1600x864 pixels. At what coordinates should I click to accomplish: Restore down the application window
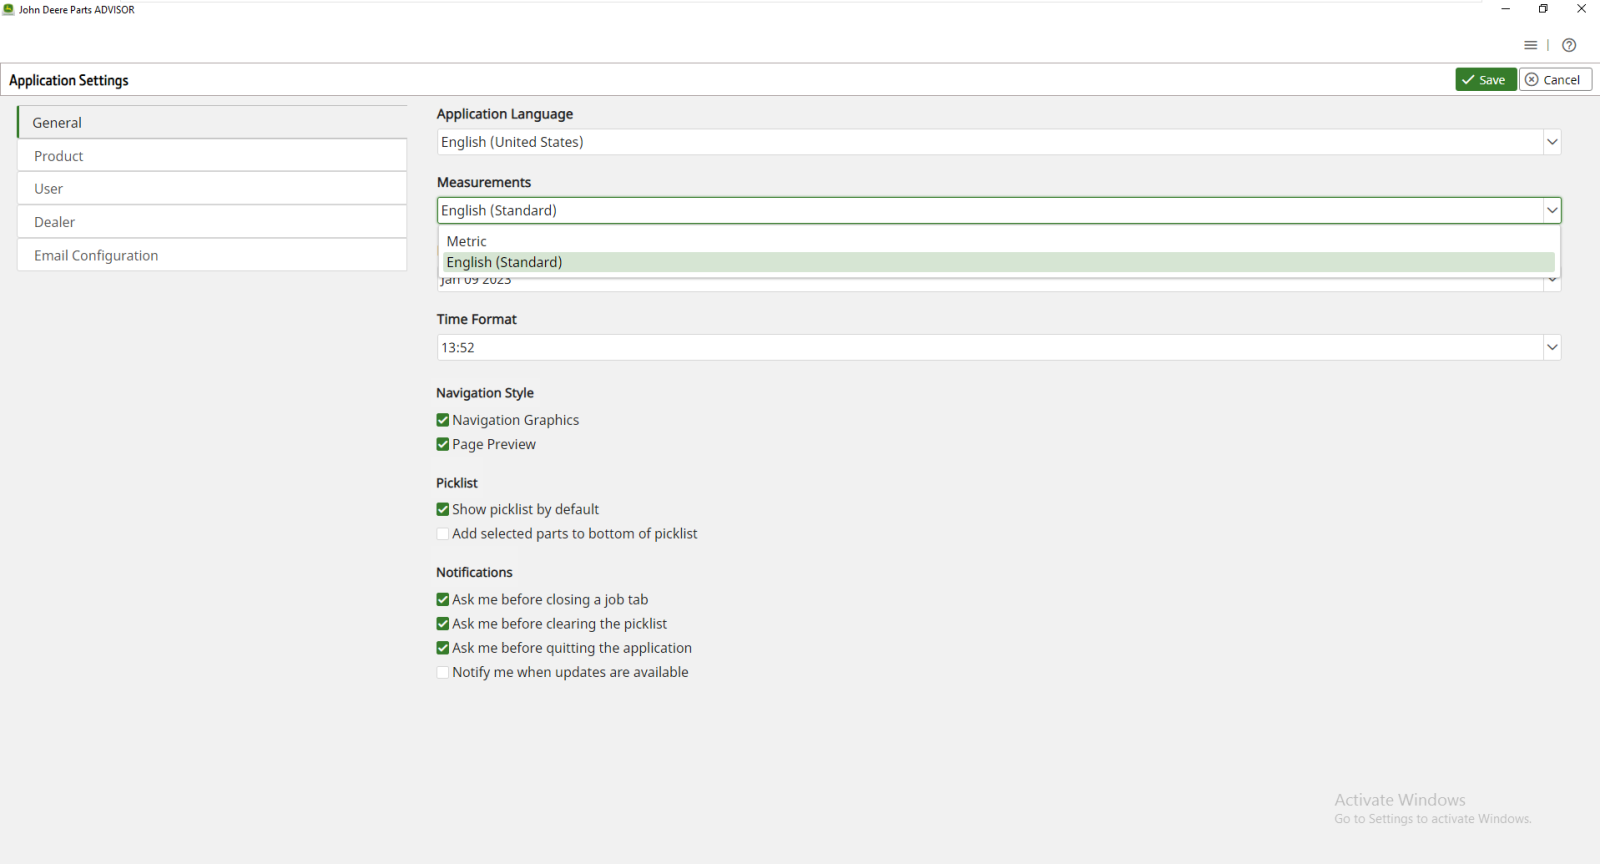pyautogui.click(x=1543, y=9)
